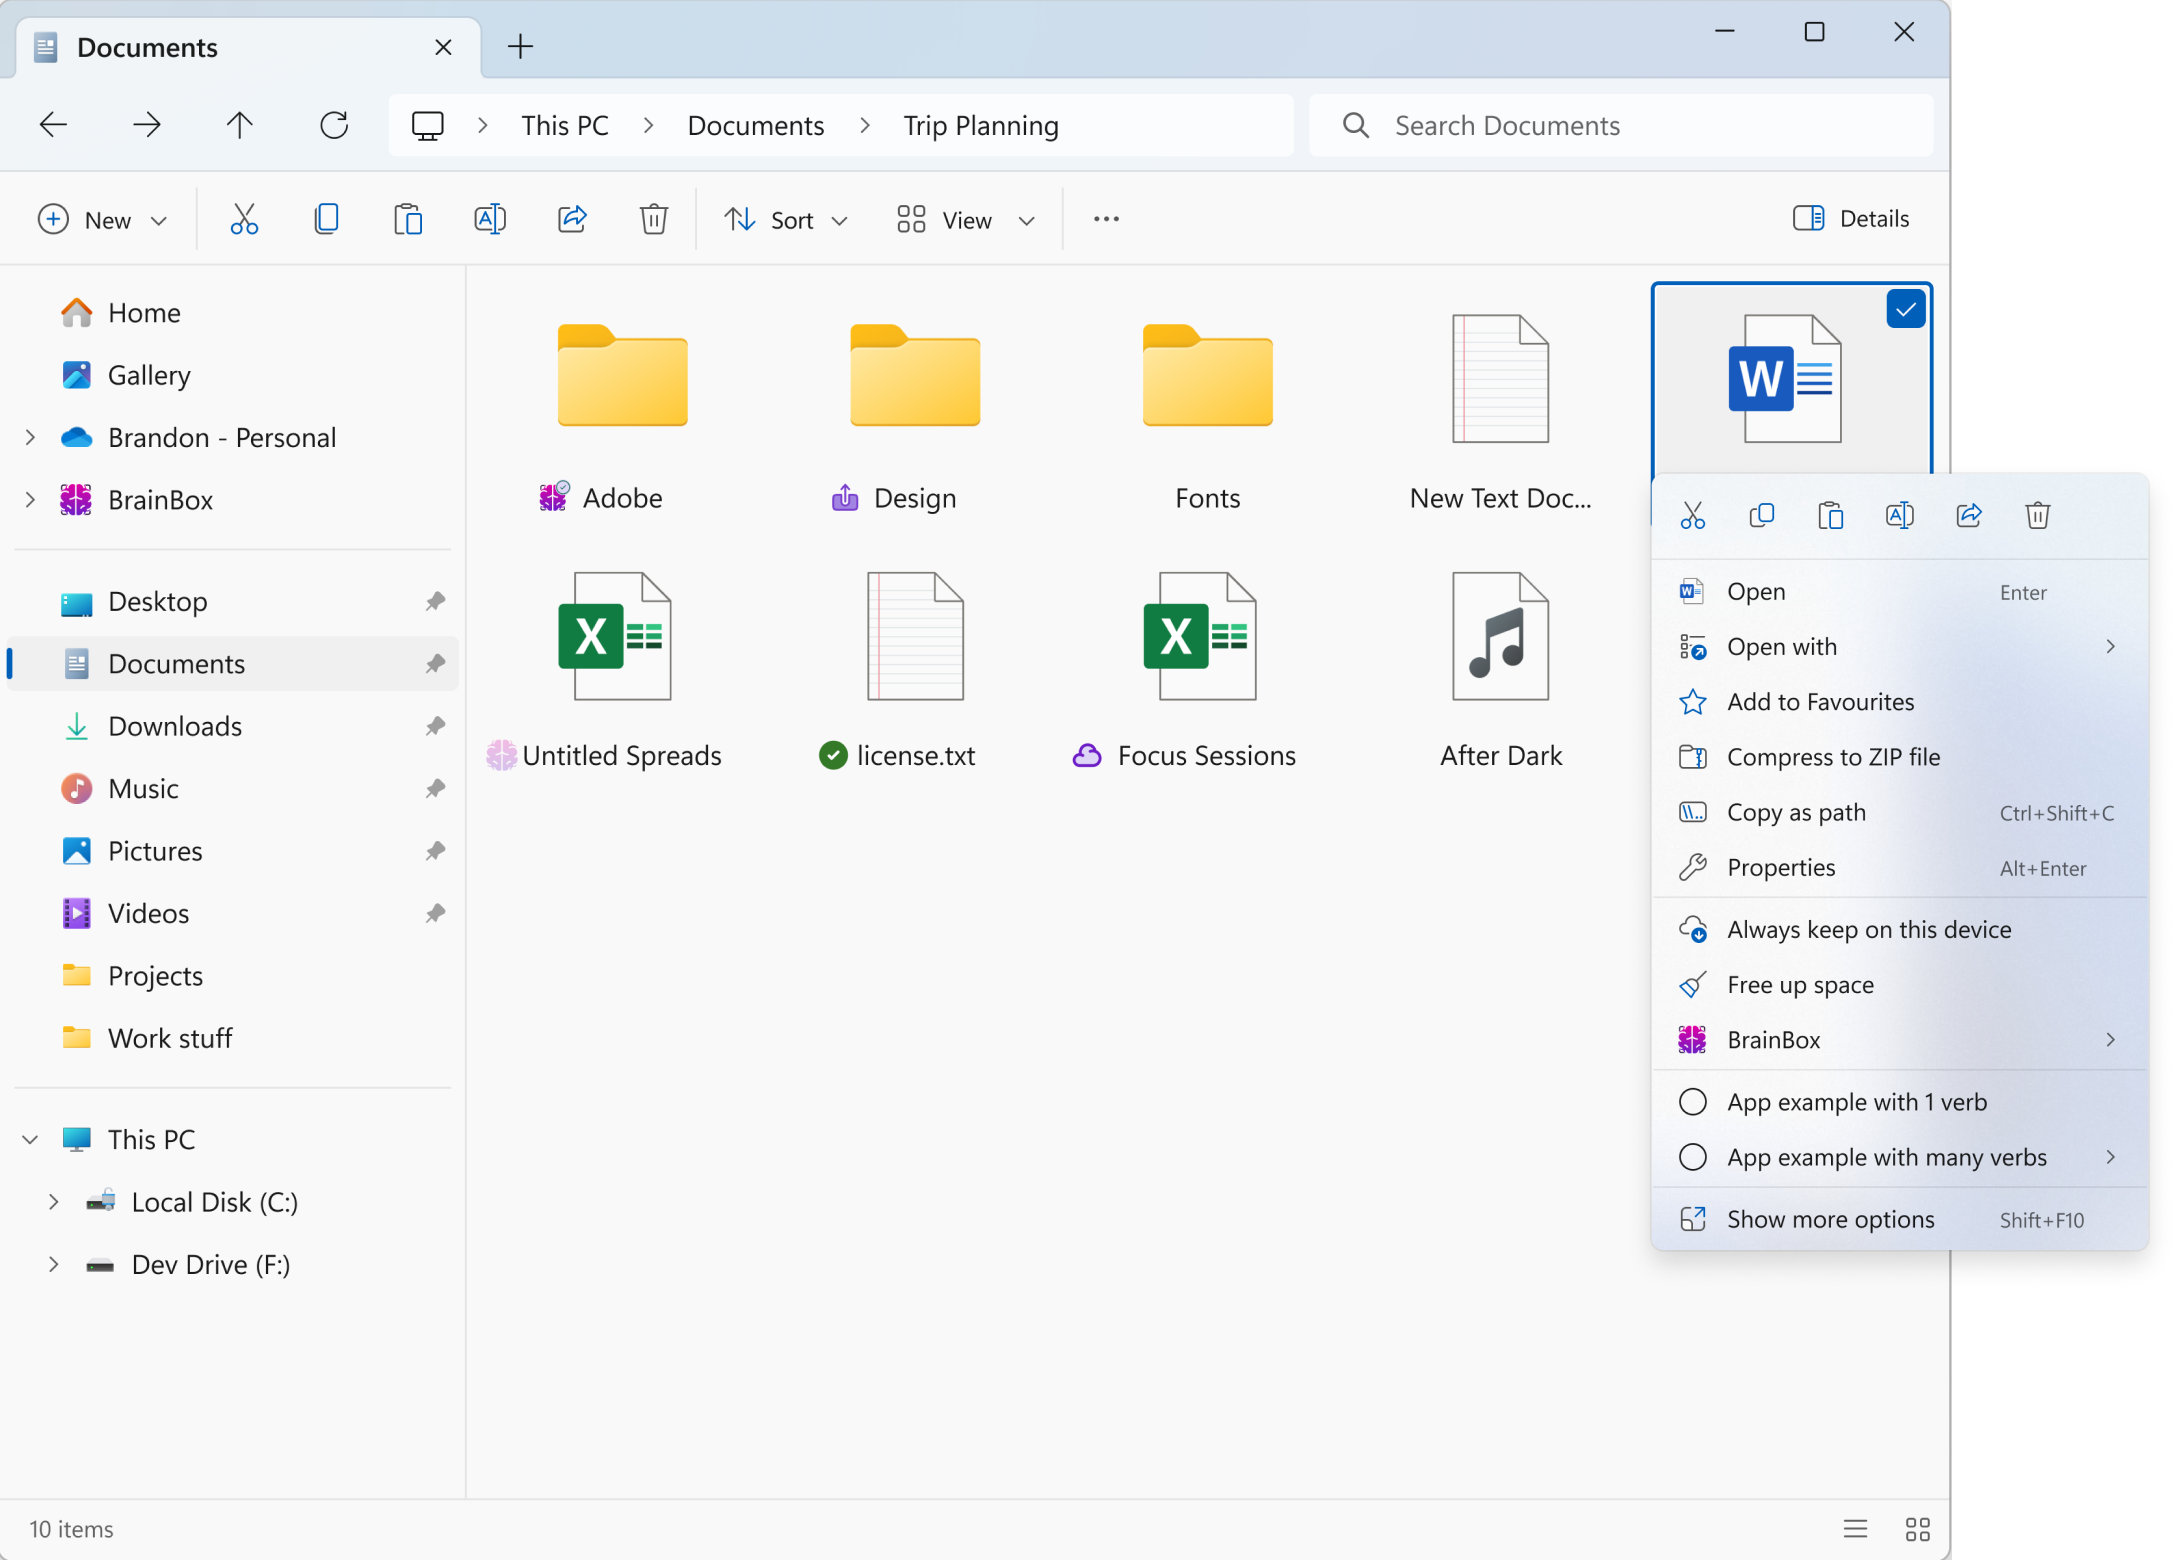Click the Copy icon in the main toolbar

click(x=326, y=219)
